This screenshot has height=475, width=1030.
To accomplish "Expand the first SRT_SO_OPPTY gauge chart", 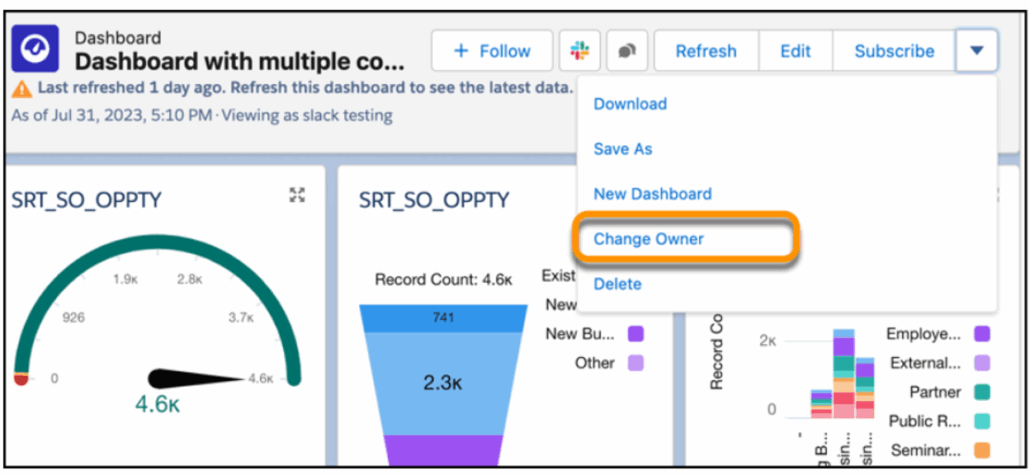I will coord(296,195).
